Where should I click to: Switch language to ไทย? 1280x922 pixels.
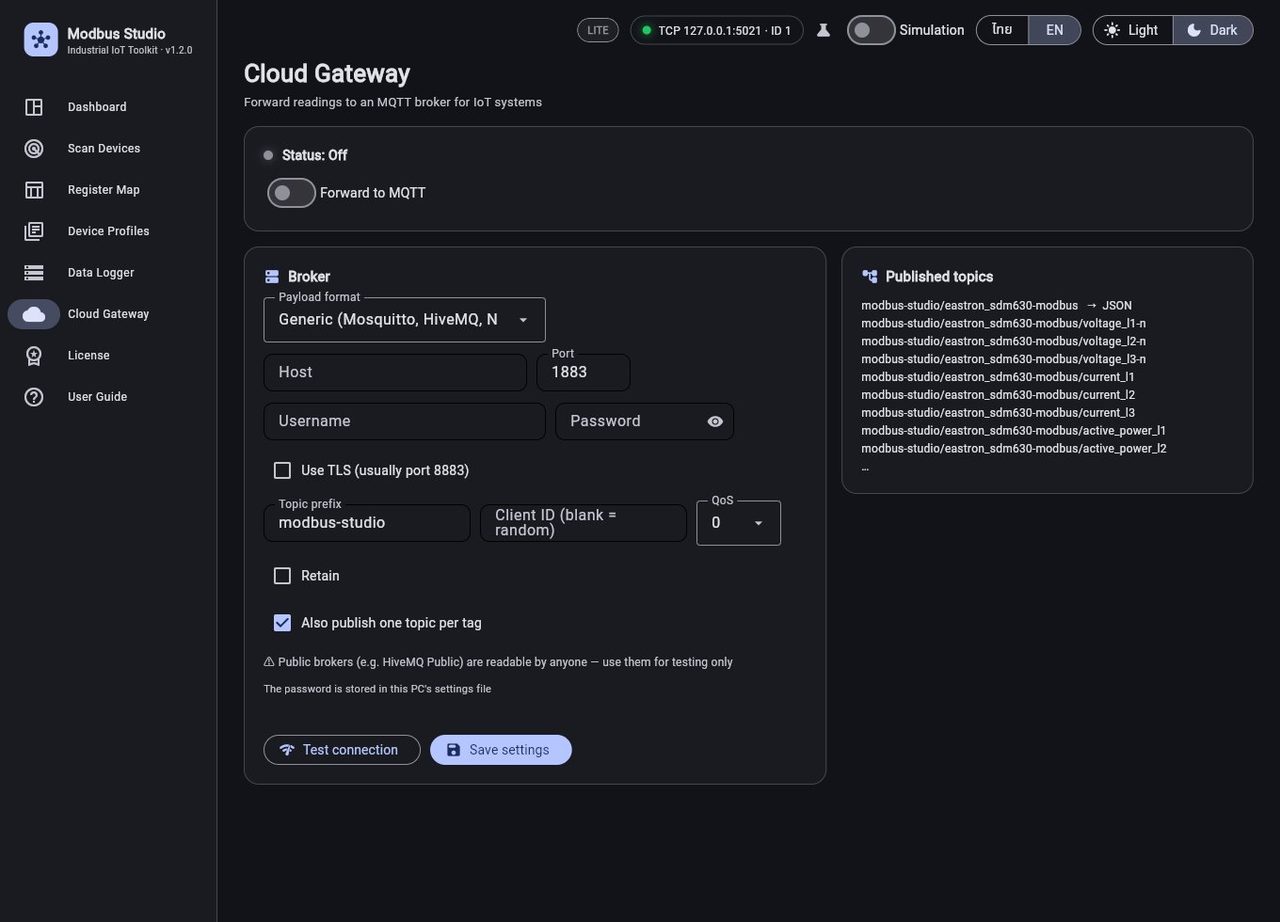(x=1002, y=30)
